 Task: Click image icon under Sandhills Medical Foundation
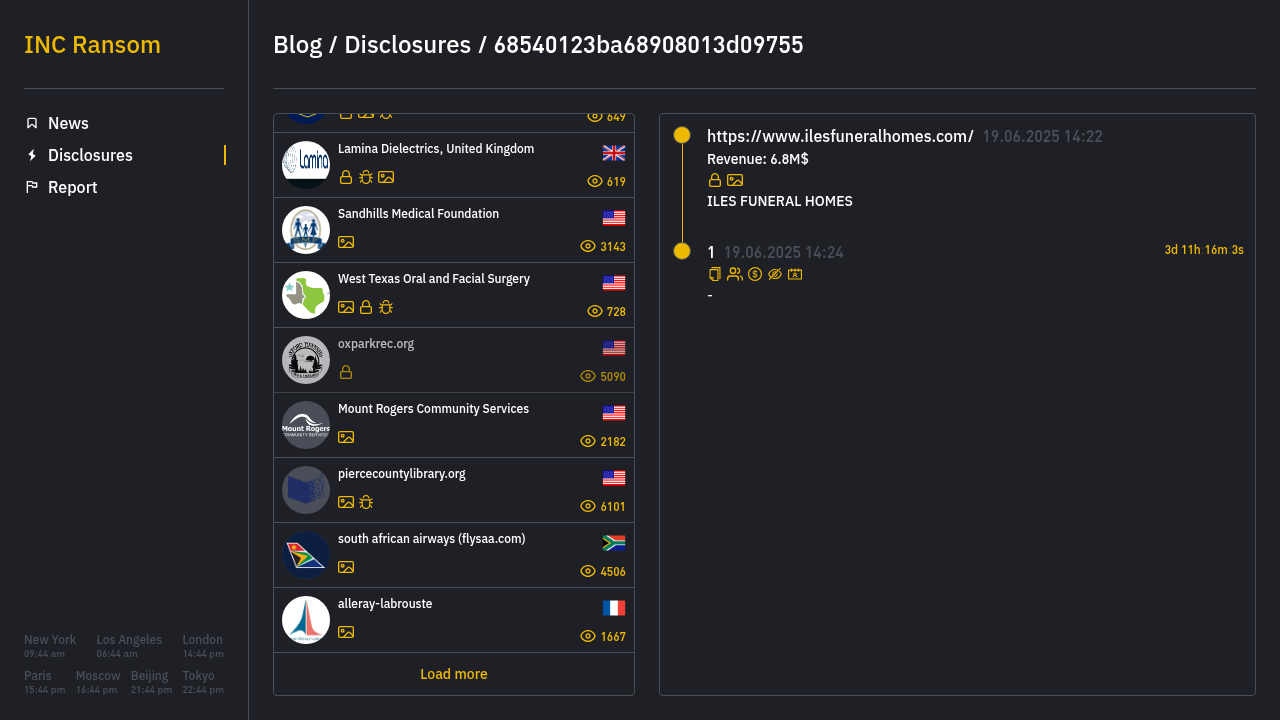pos(346,242)
